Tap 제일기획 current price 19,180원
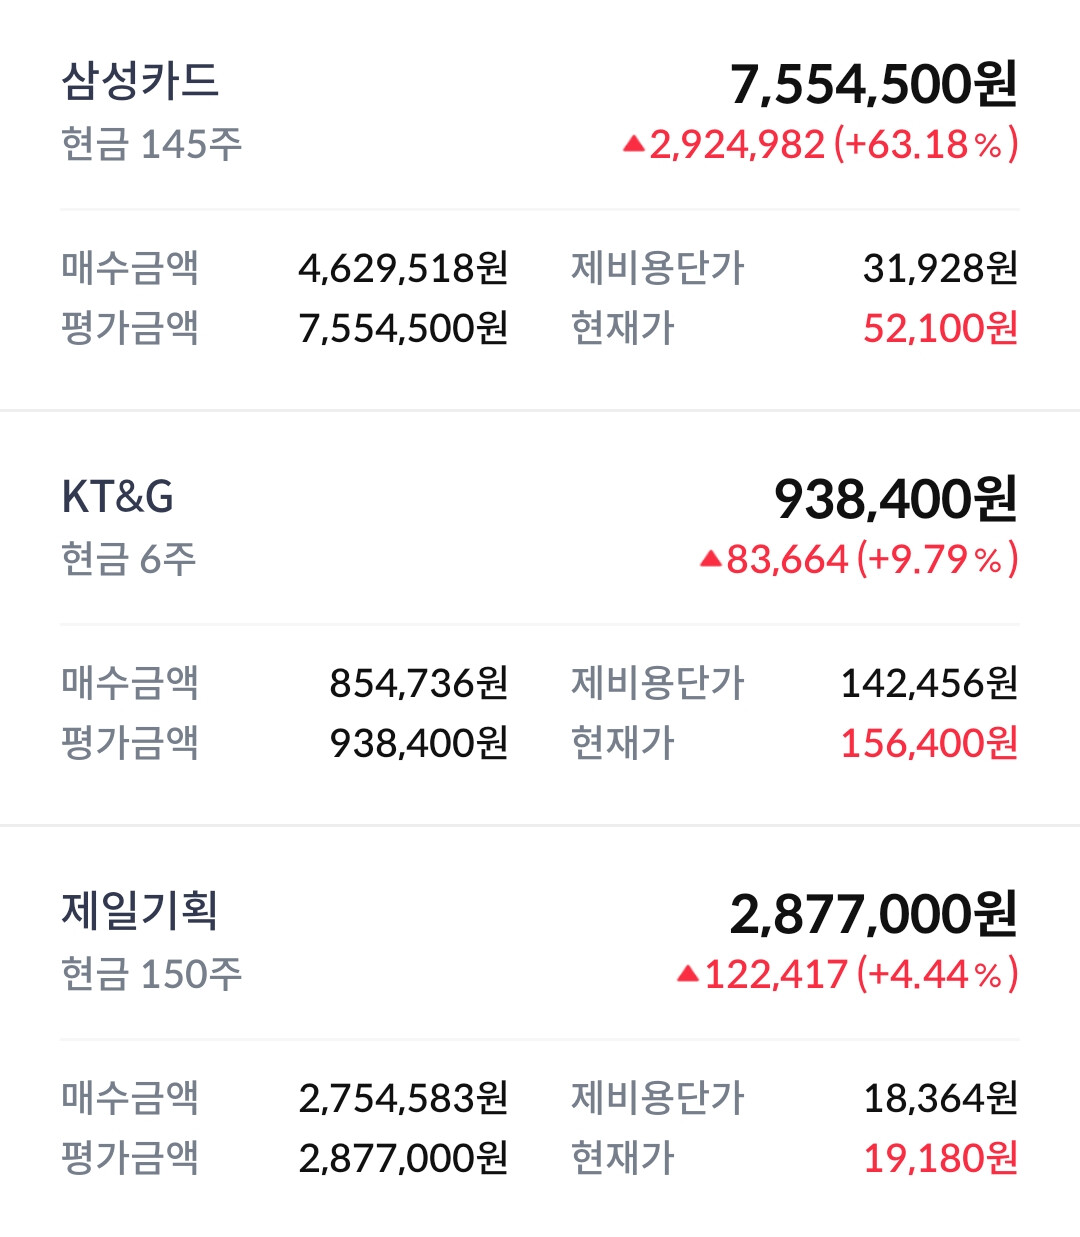The image size is (1080, 1237). (941, 1158)
